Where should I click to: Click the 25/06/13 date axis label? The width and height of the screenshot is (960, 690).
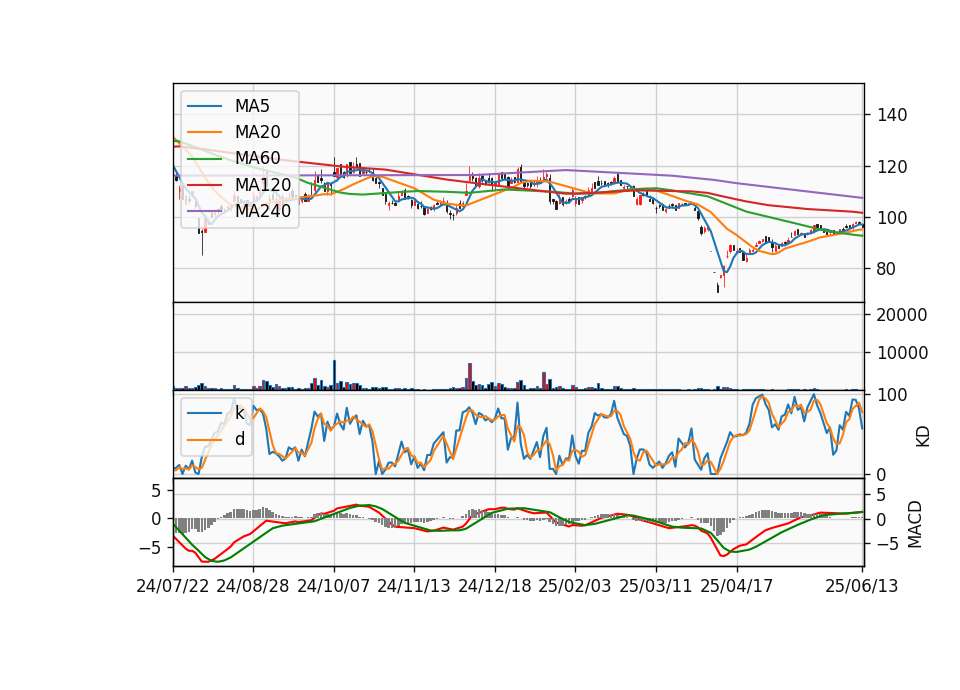click(x=862, y=586)
